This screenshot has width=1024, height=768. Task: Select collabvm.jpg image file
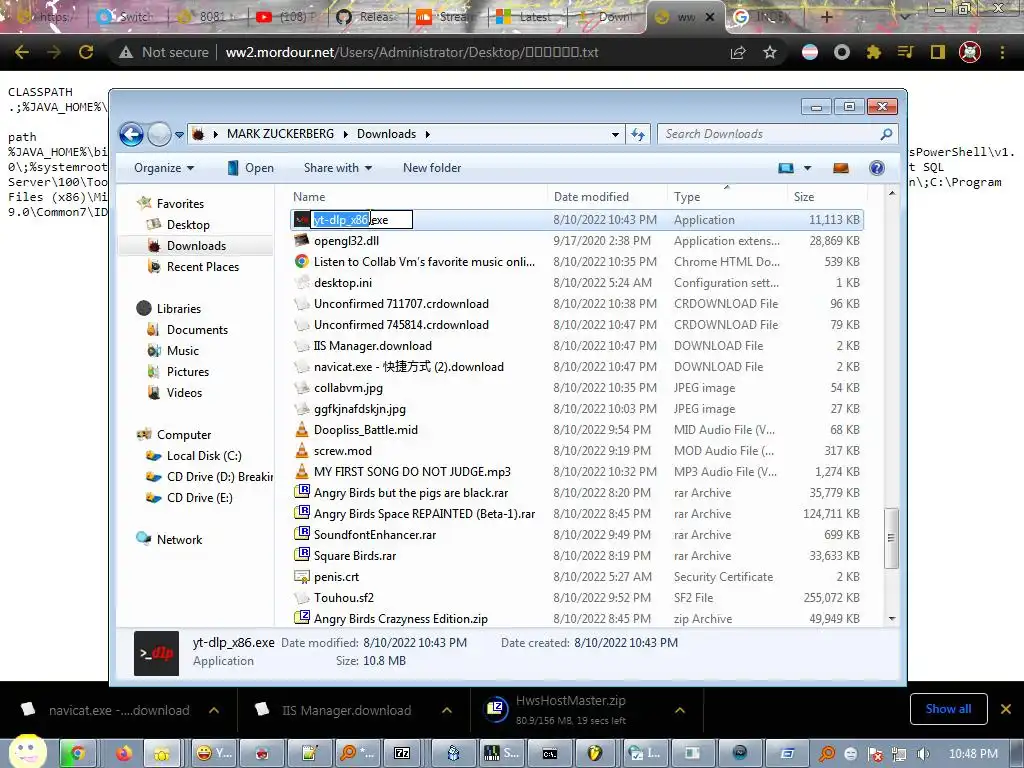pos(348,388)
